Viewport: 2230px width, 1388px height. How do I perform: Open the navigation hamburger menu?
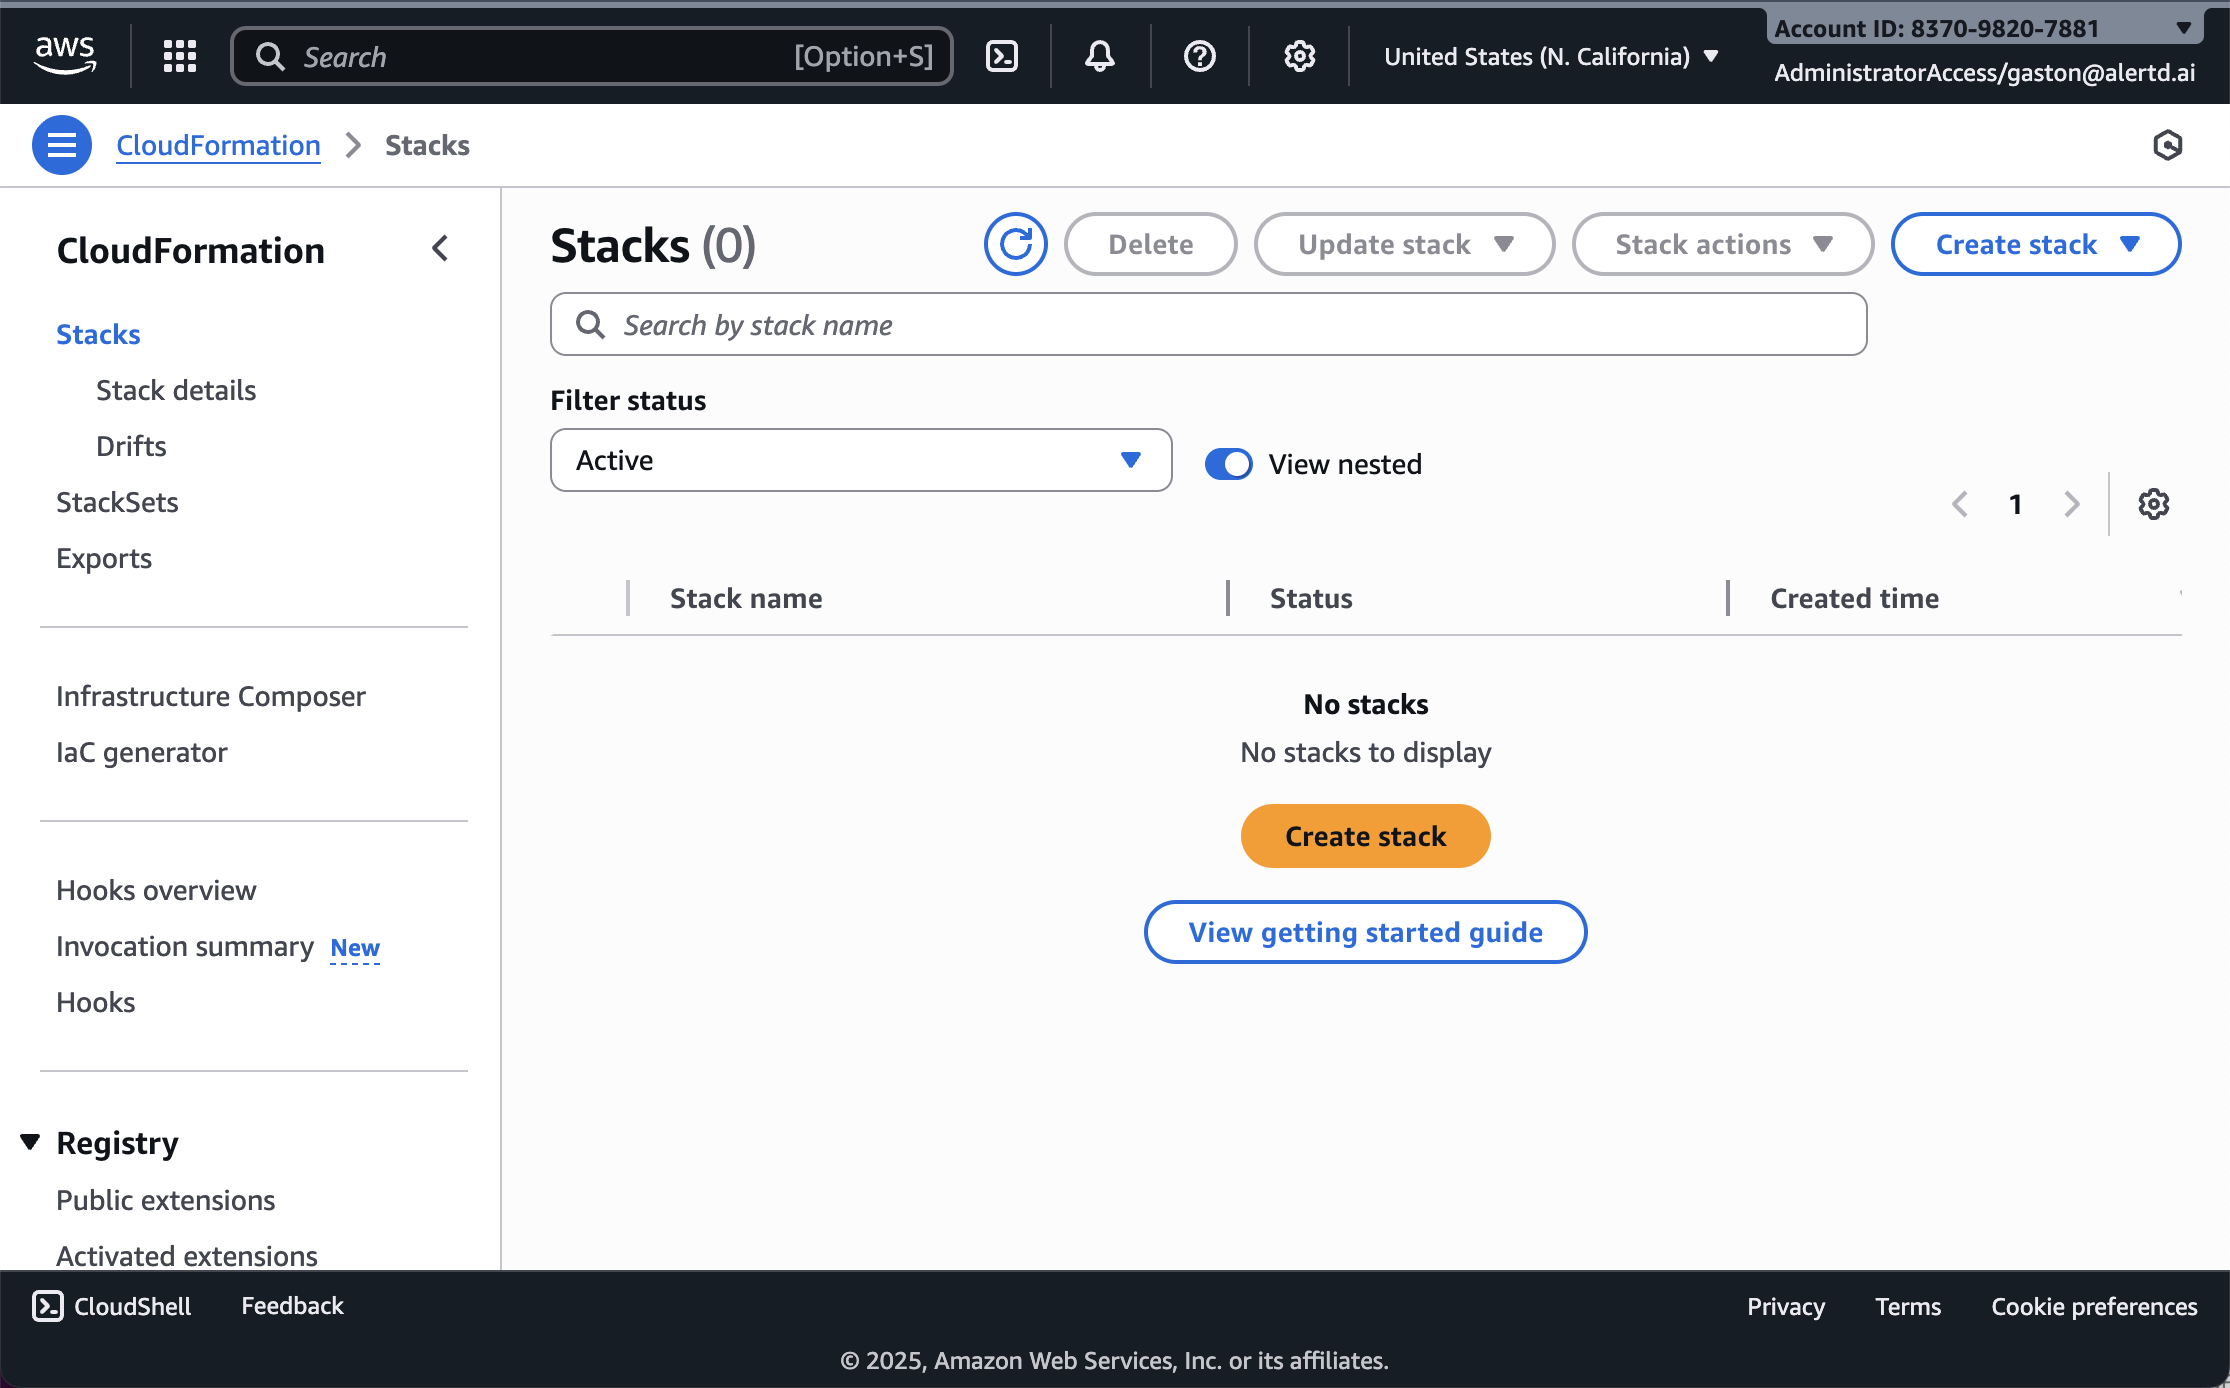[x=61, y=145]
